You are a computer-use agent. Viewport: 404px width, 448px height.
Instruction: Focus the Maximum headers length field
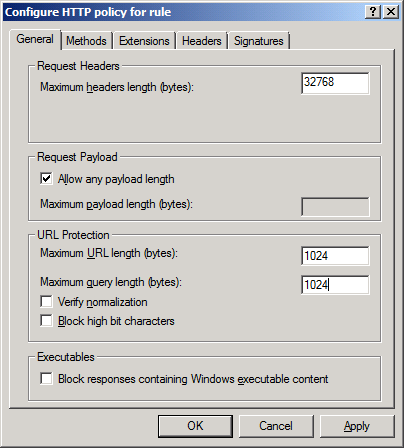(x=335, y=83)
